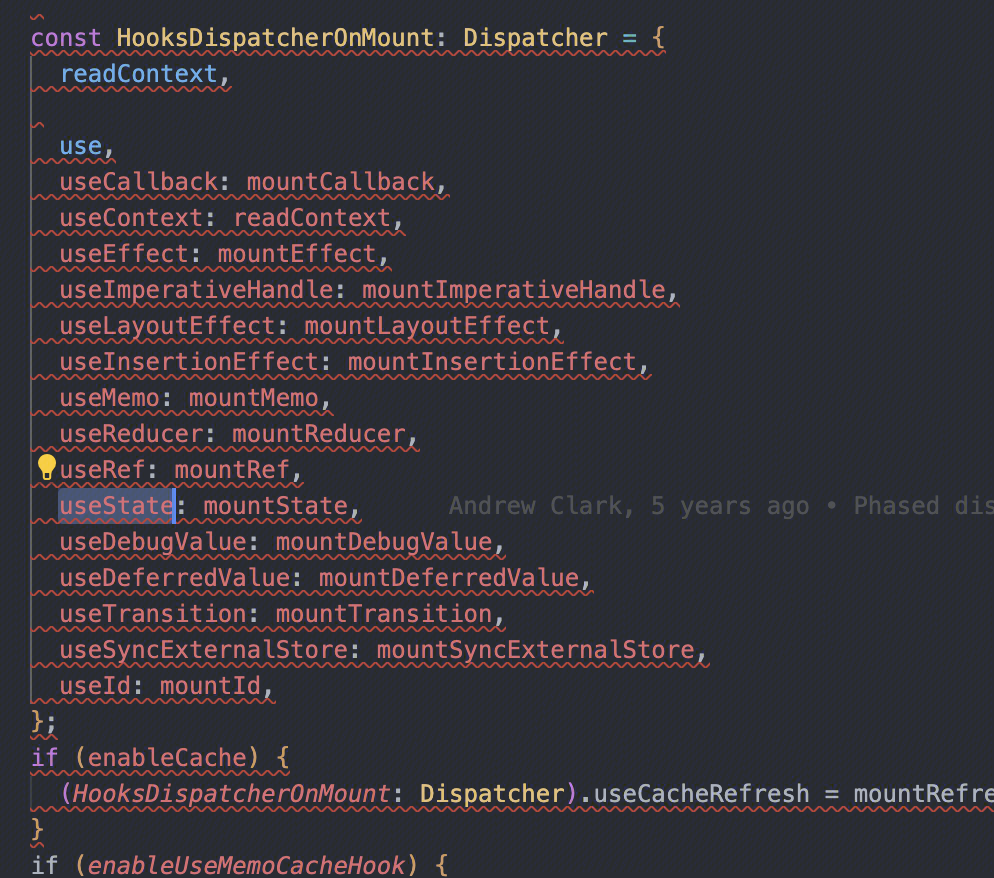Click mountReducer value
Viewport: 994px width, 878px height.
(x=318, y=434)
